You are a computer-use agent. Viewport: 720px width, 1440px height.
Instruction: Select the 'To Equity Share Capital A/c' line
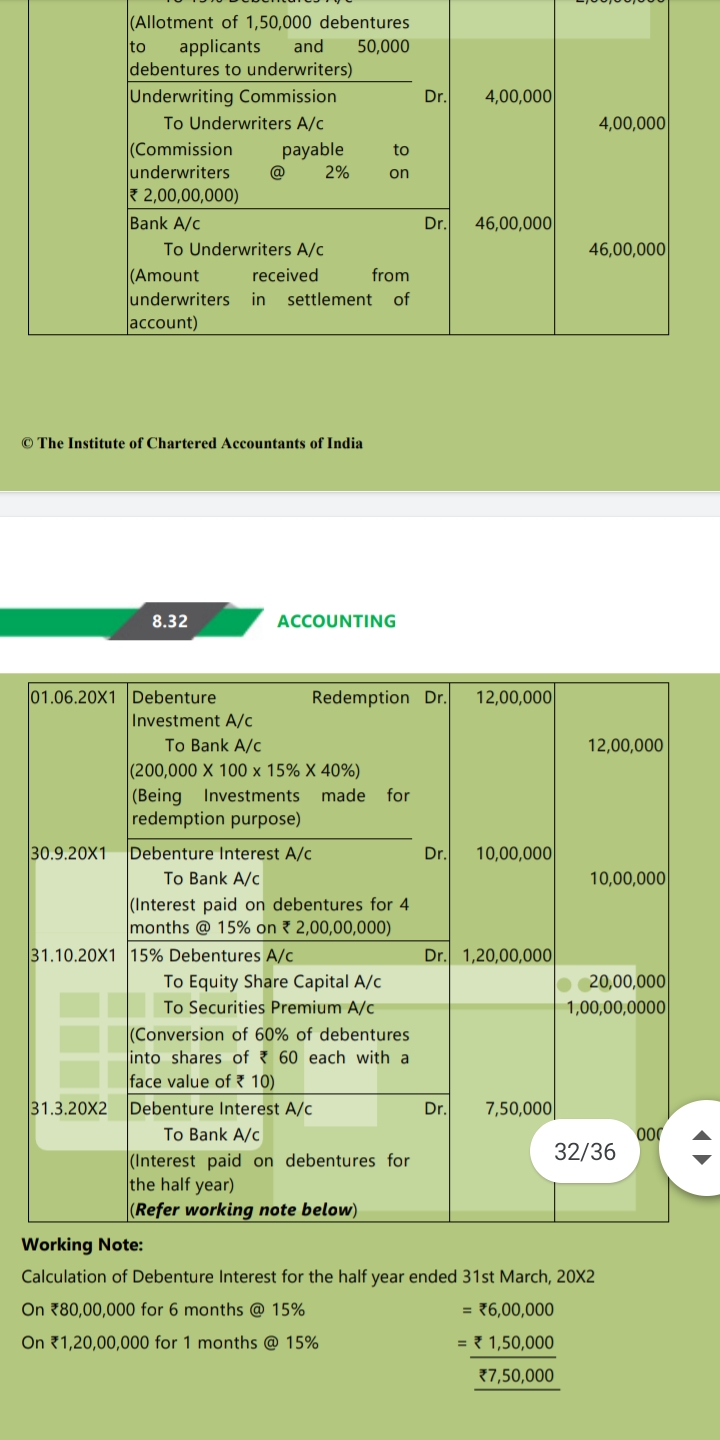[272, 982]
